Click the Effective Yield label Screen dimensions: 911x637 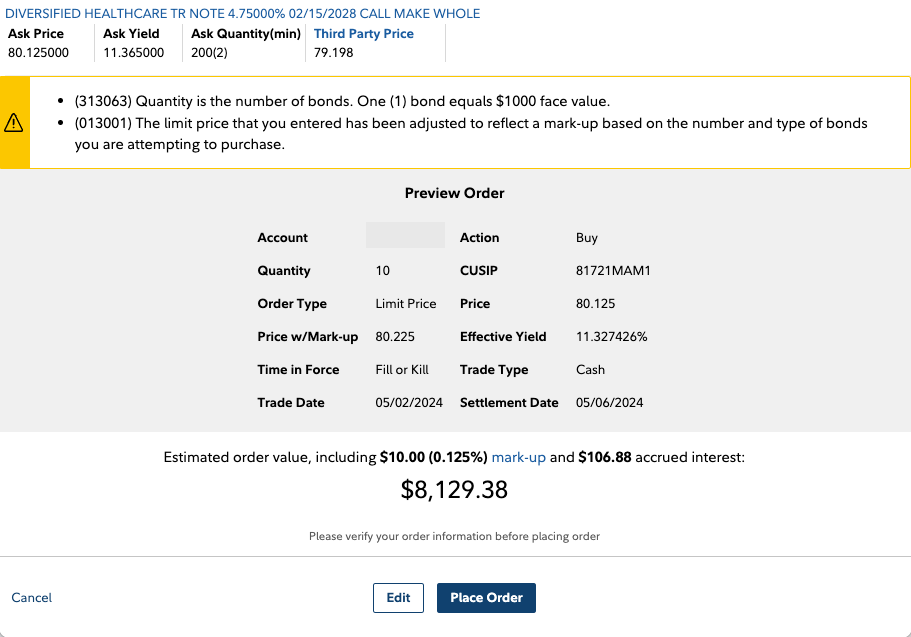tap(503, 337)
